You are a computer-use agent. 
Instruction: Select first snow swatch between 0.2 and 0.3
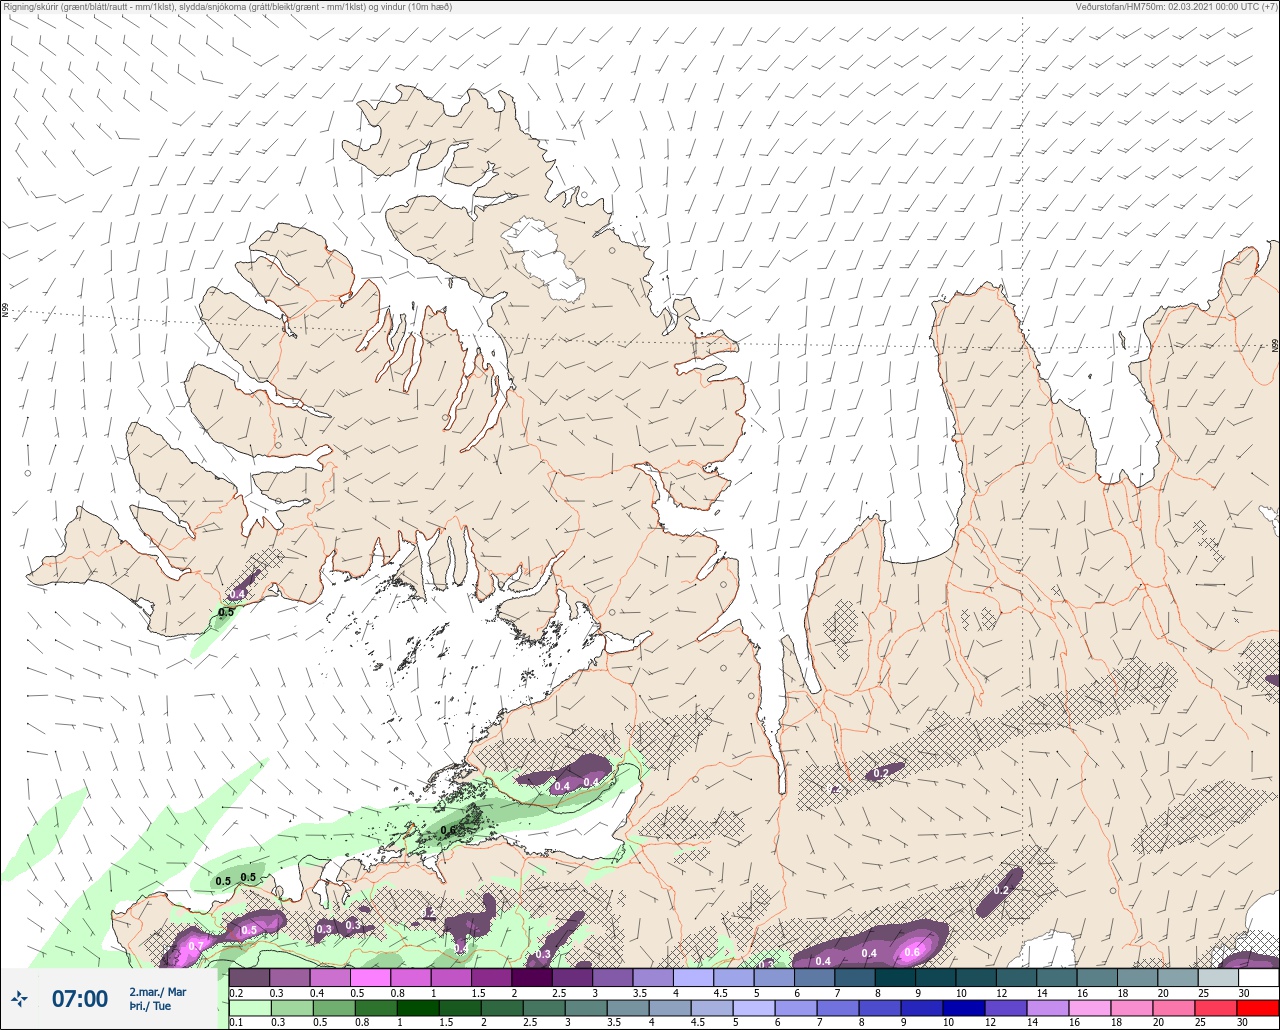pyautogui.click(x=250, y=977)
